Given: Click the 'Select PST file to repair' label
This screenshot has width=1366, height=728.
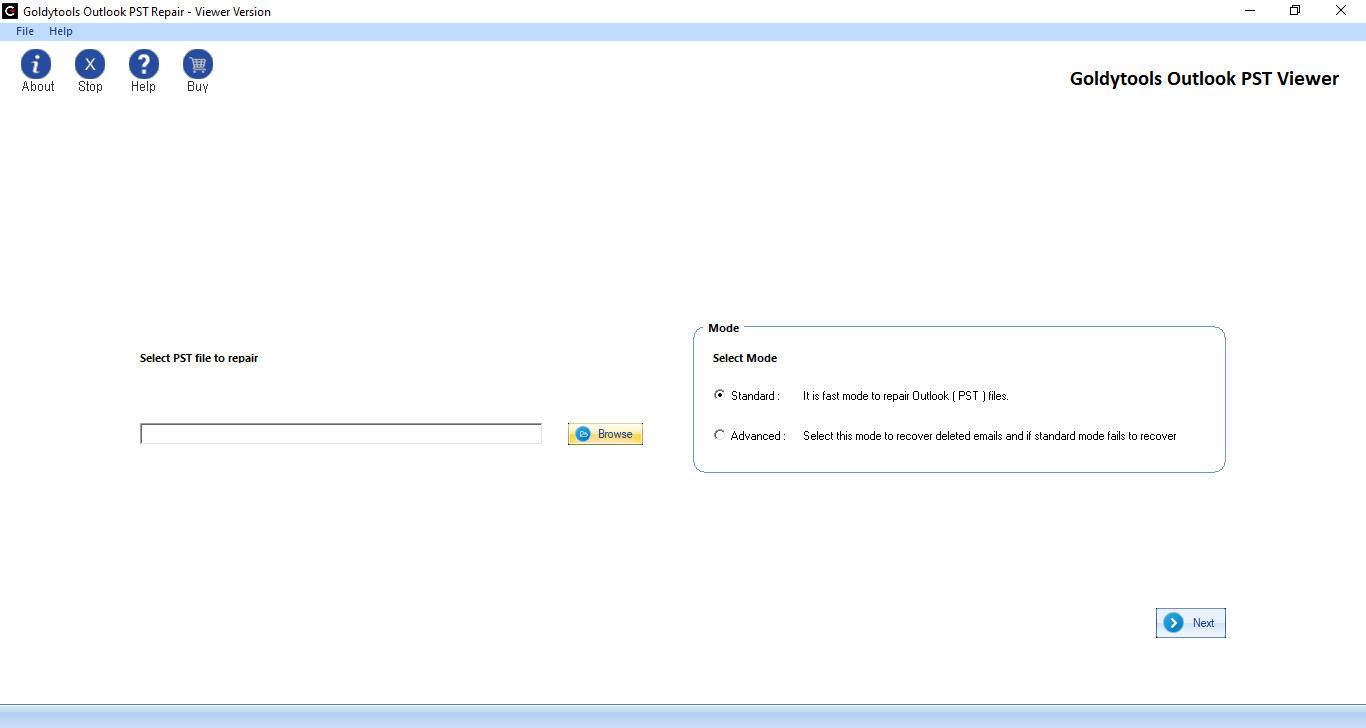Looking at the screenshot, I should pyautogui.click(x=199, y=358).
